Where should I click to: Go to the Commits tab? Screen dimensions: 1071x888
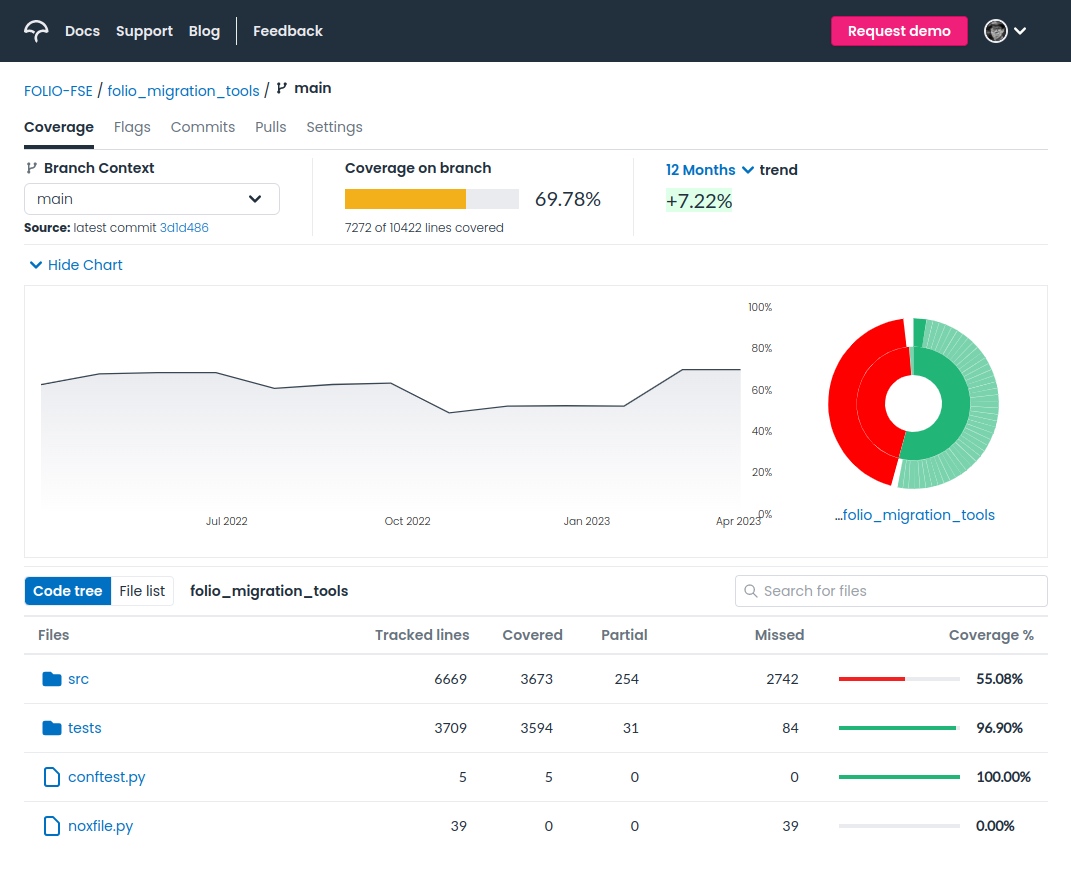point(203,127)
